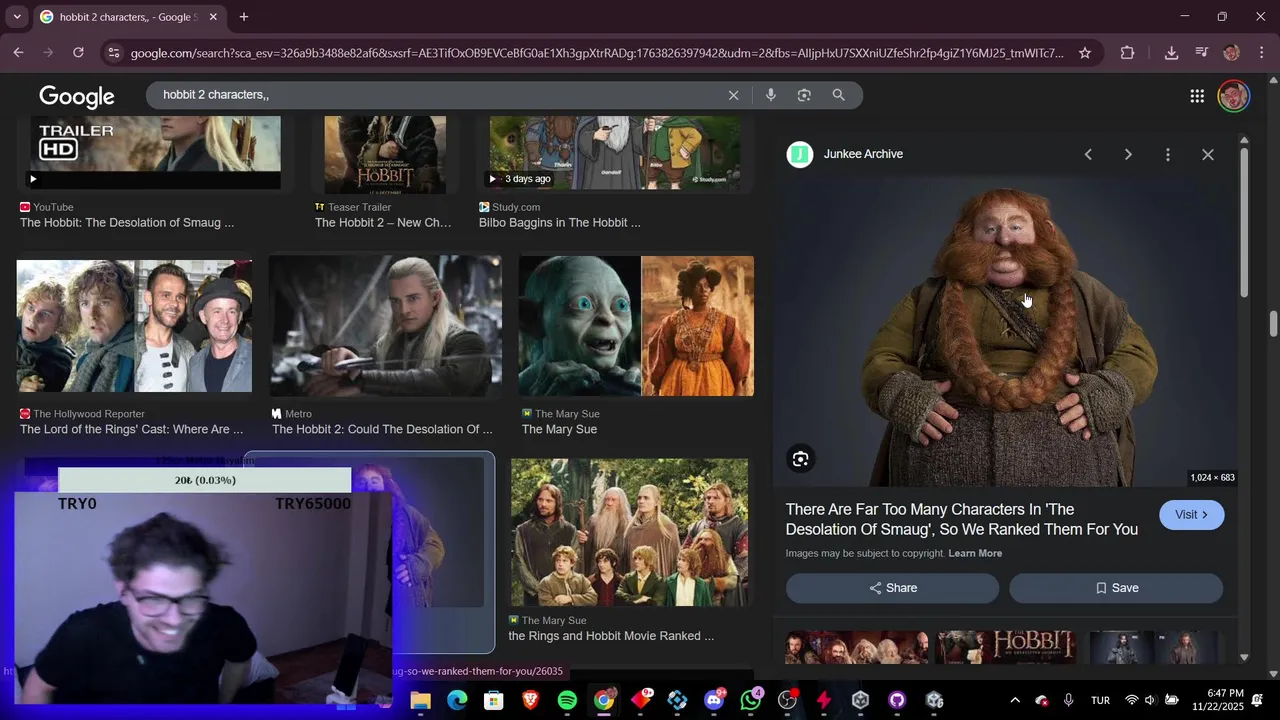Click the Google logo

[x=77, y=96]
